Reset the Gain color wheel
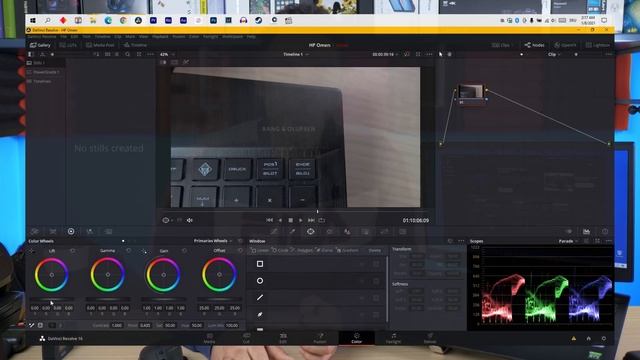This screenshot has width=640, height=360. 184,251
